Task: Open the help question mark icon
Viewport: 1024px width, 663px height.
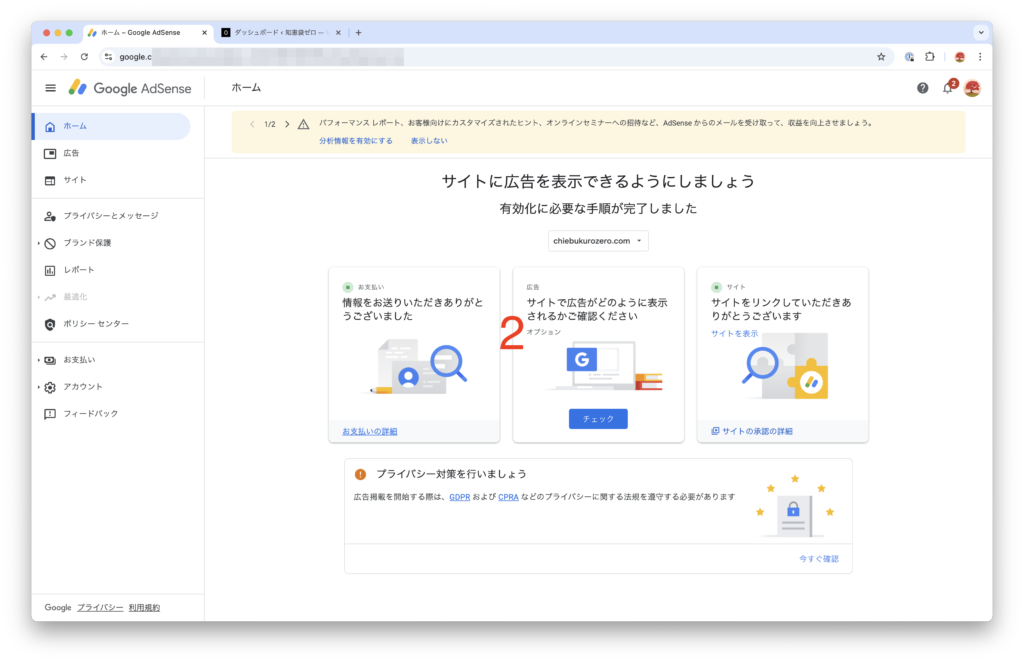Action: tap(922, 88)
